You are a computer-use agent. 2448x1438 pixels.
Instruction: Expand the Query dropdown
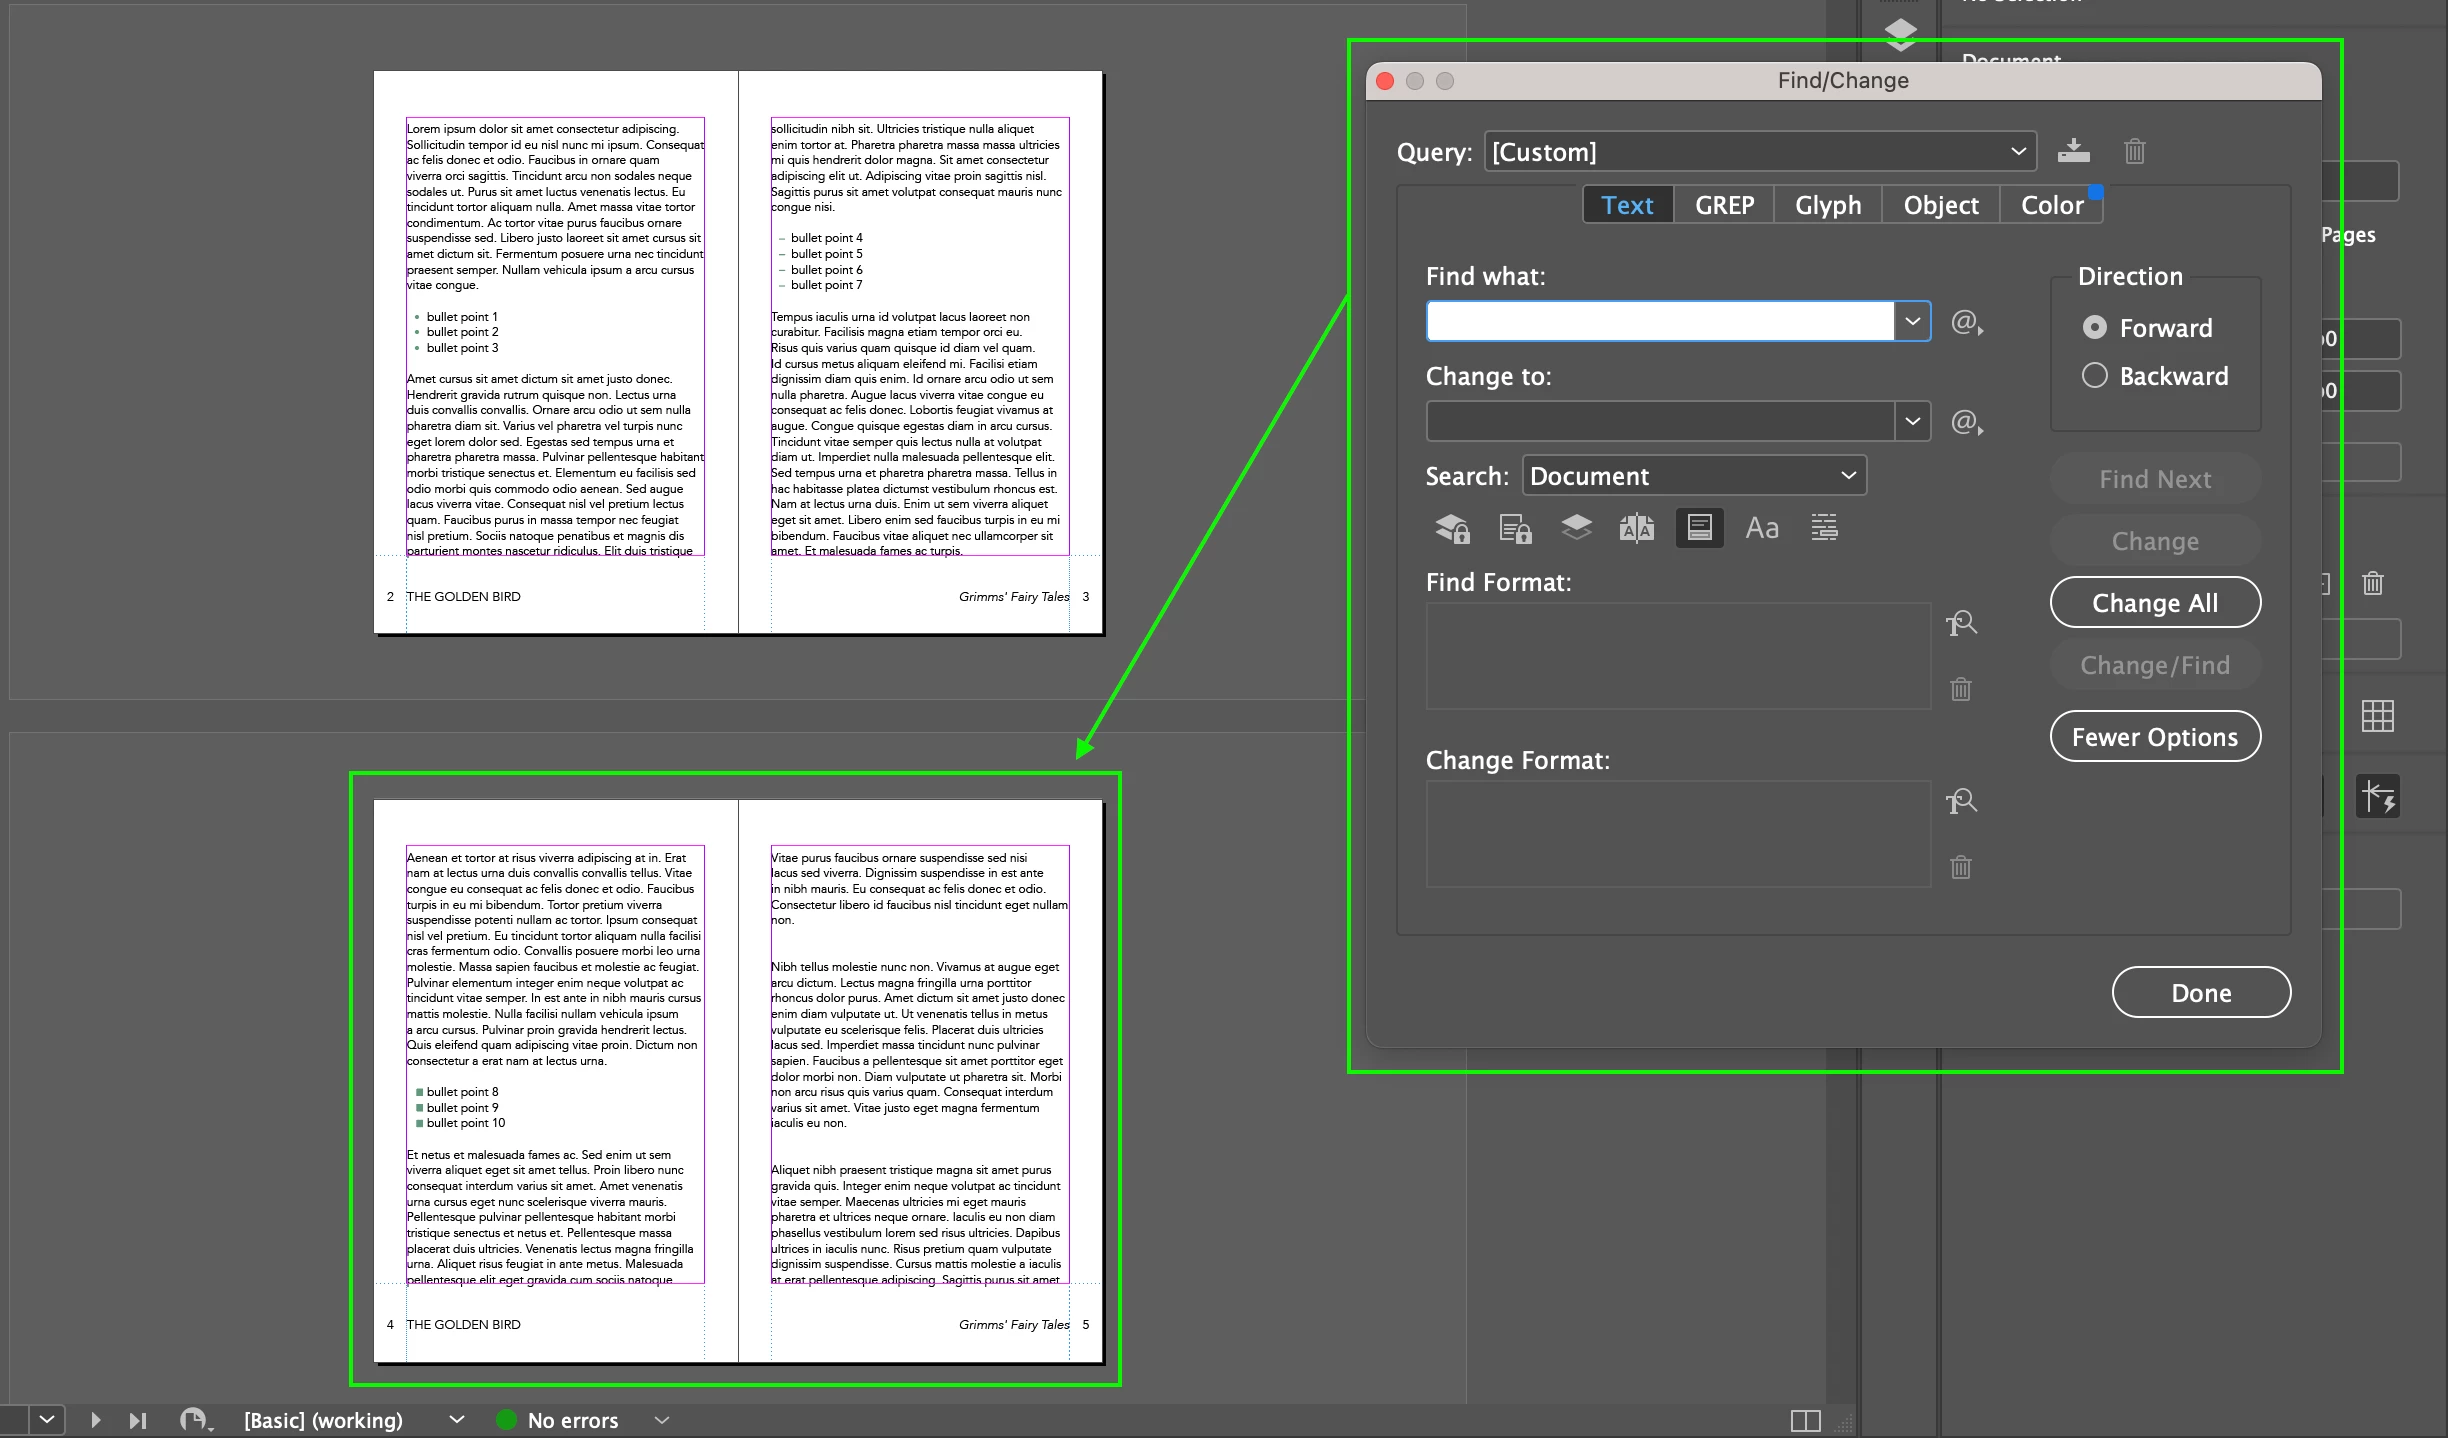click(2018, 152)
